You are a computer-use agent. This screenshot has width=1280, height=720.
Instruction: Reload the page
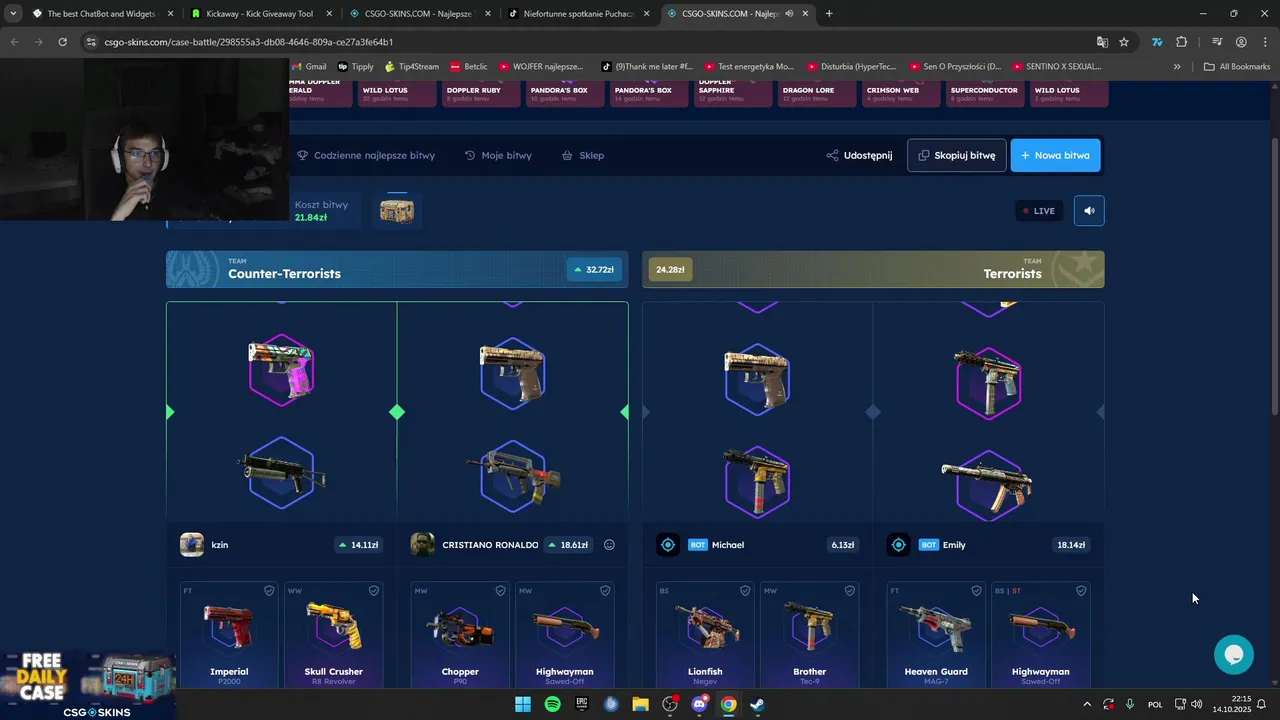coord(62,42)
